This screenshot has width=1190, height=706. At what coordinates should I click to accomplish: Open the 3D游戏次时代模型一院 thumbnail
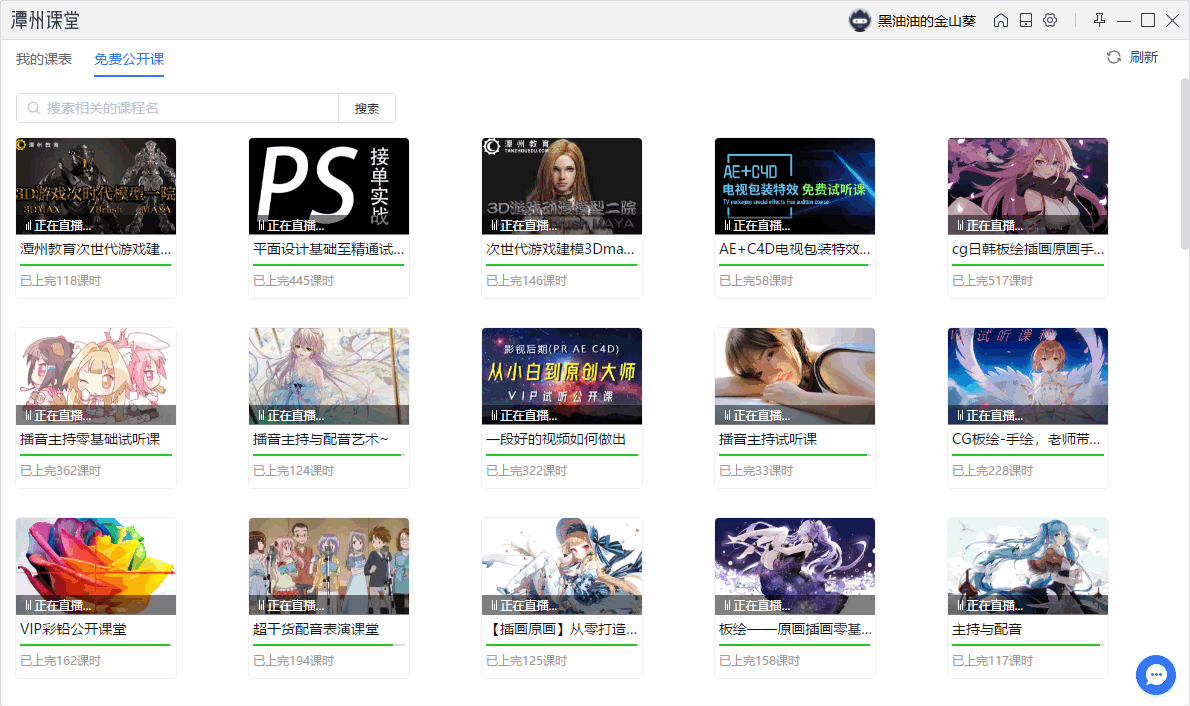click(96, 186)
